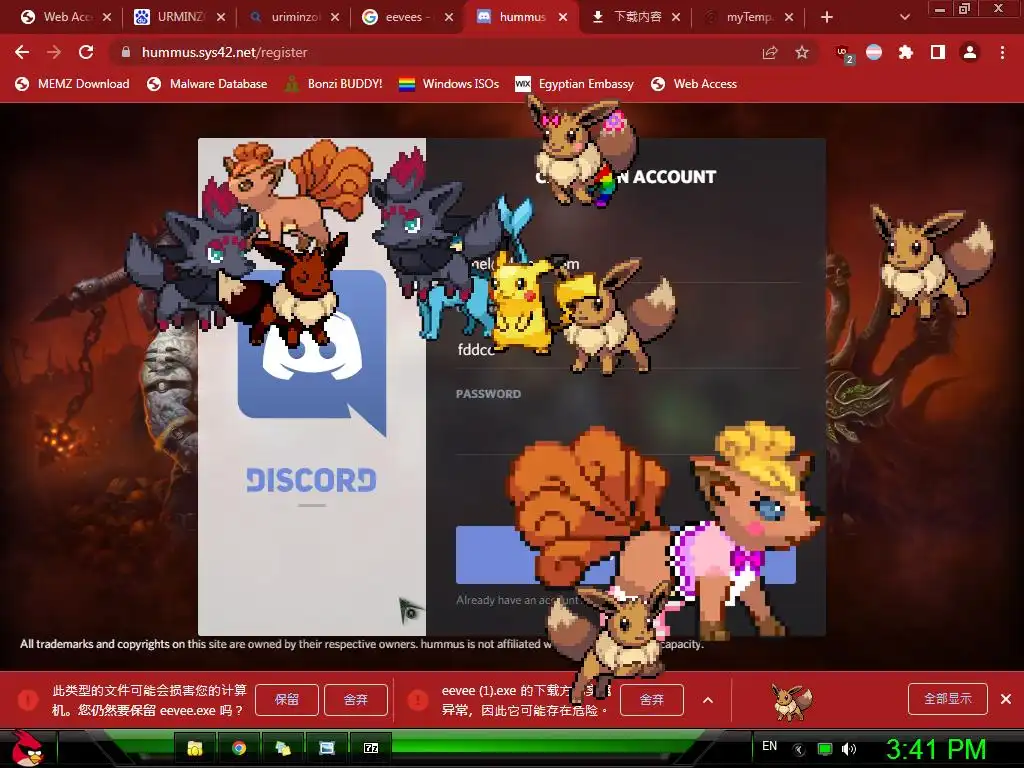
Task: Open the Angry Bird start button
Action: (27, 748)
